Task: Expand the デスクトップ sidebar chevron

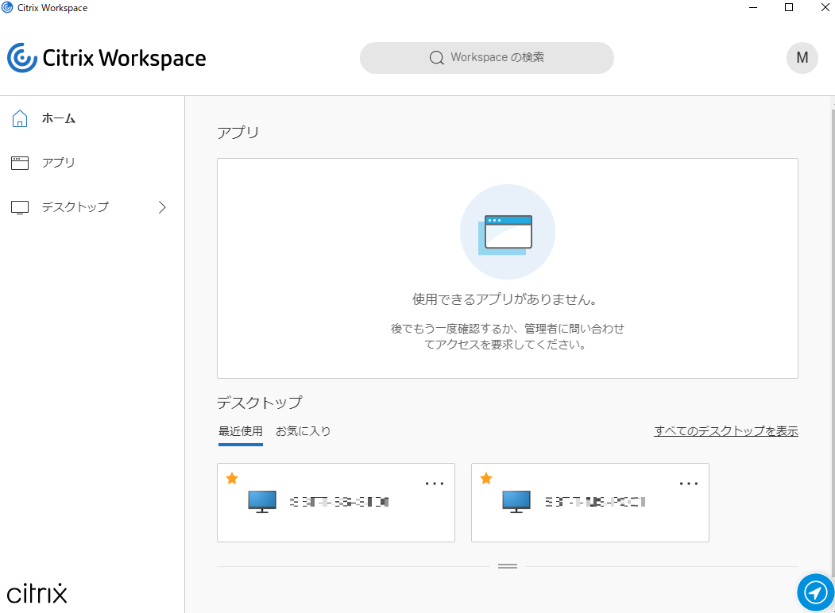Action: coord(162,207)
